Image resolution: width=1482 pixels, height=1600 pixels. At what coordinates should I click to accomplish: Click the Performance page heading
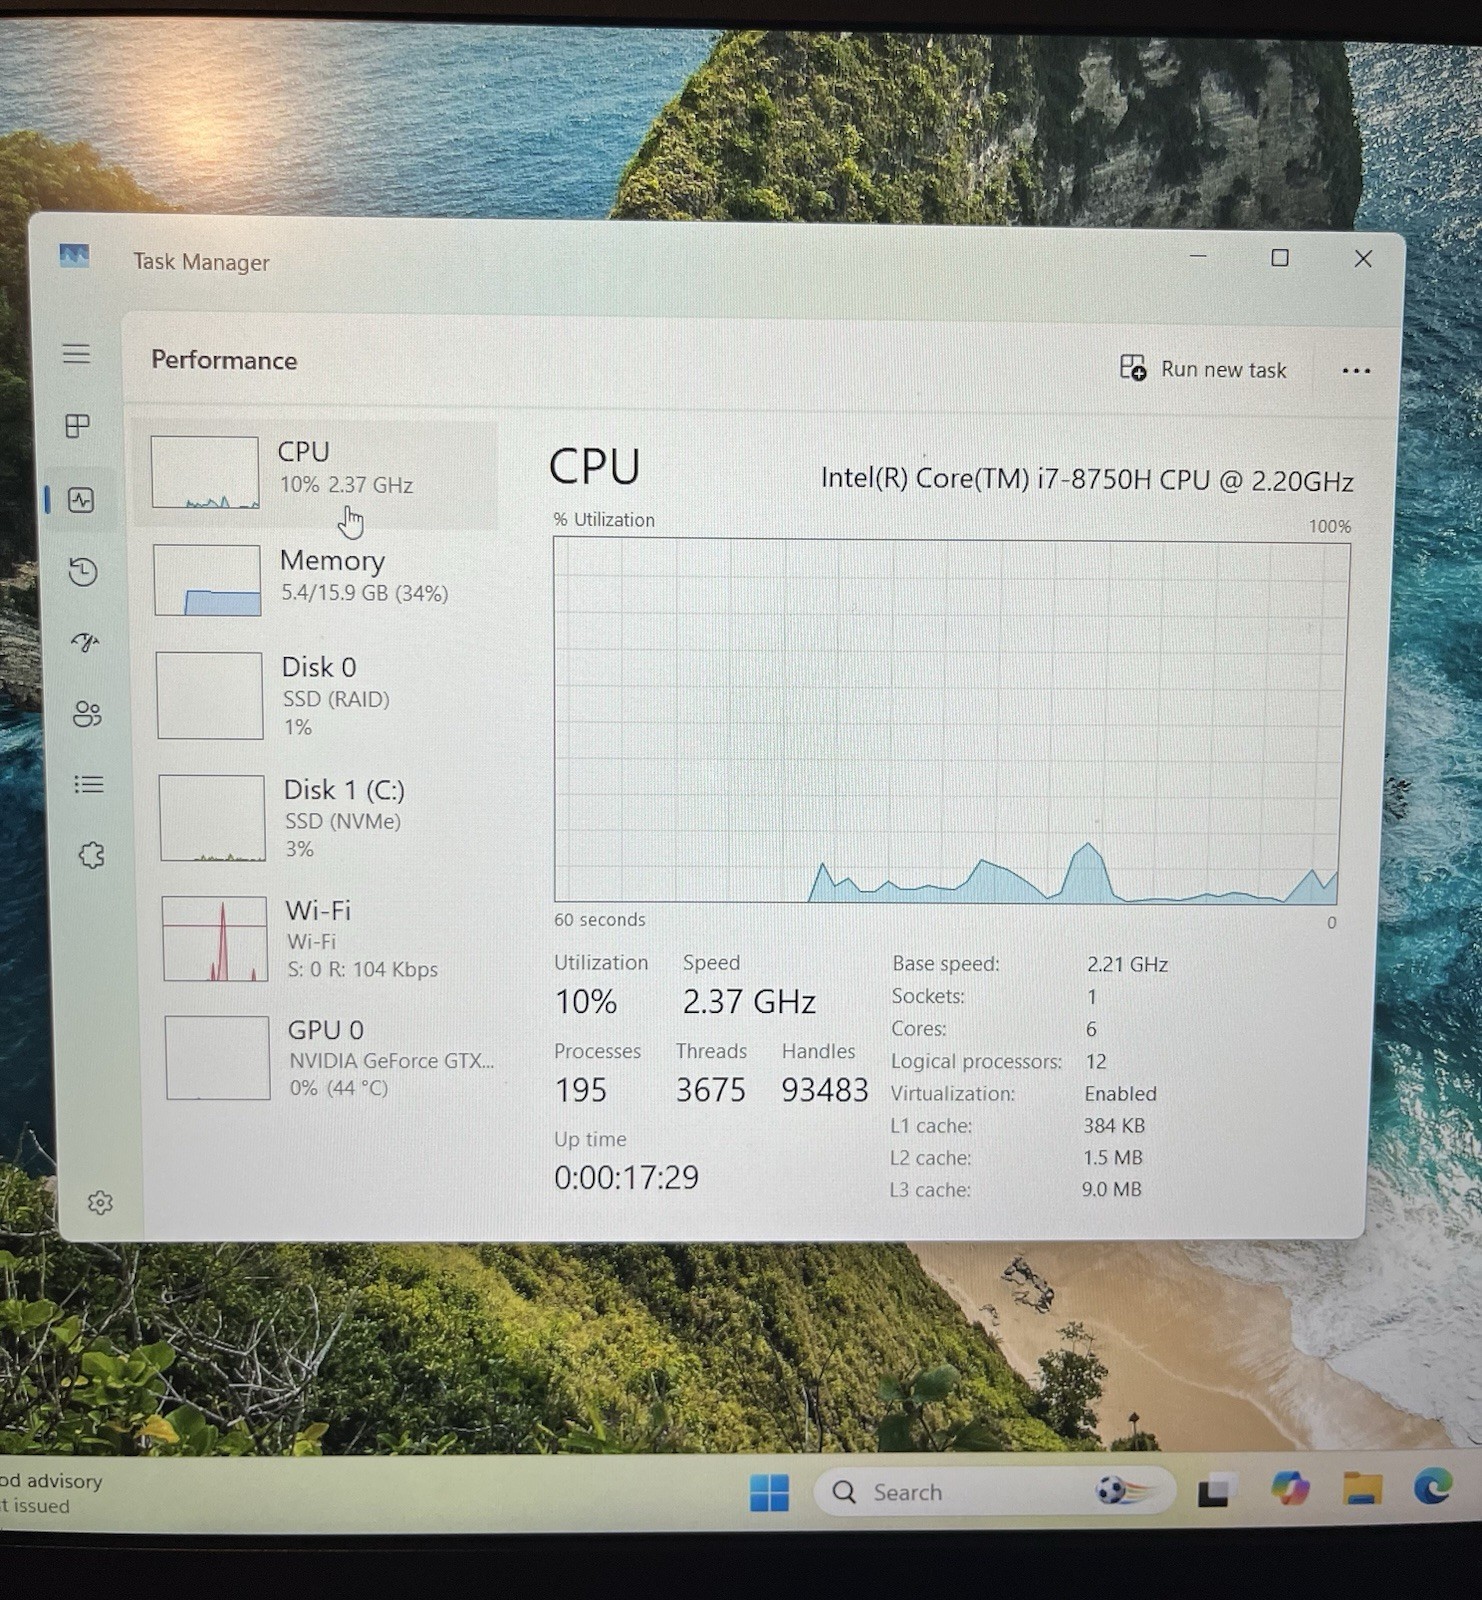[224, 360]
